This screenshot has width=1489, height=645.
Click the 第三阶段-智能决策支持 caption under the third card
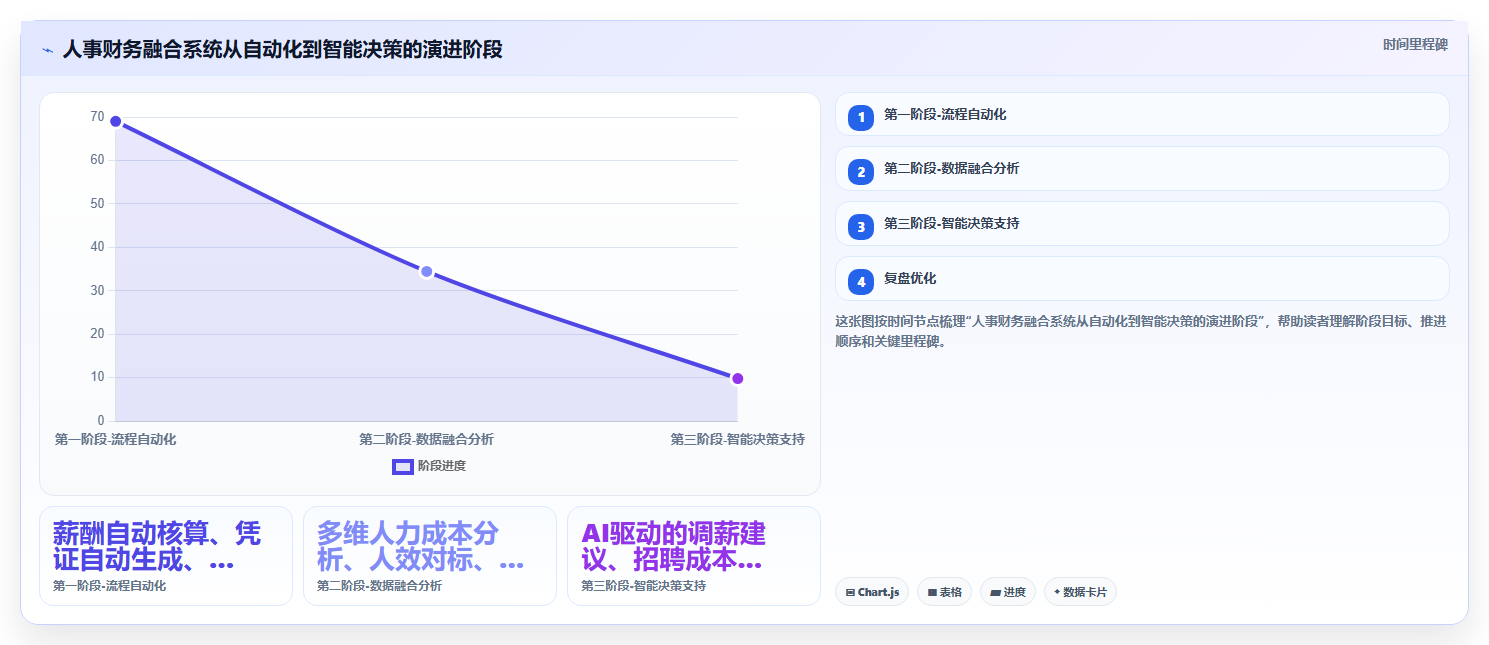click(x=644, y=586)
